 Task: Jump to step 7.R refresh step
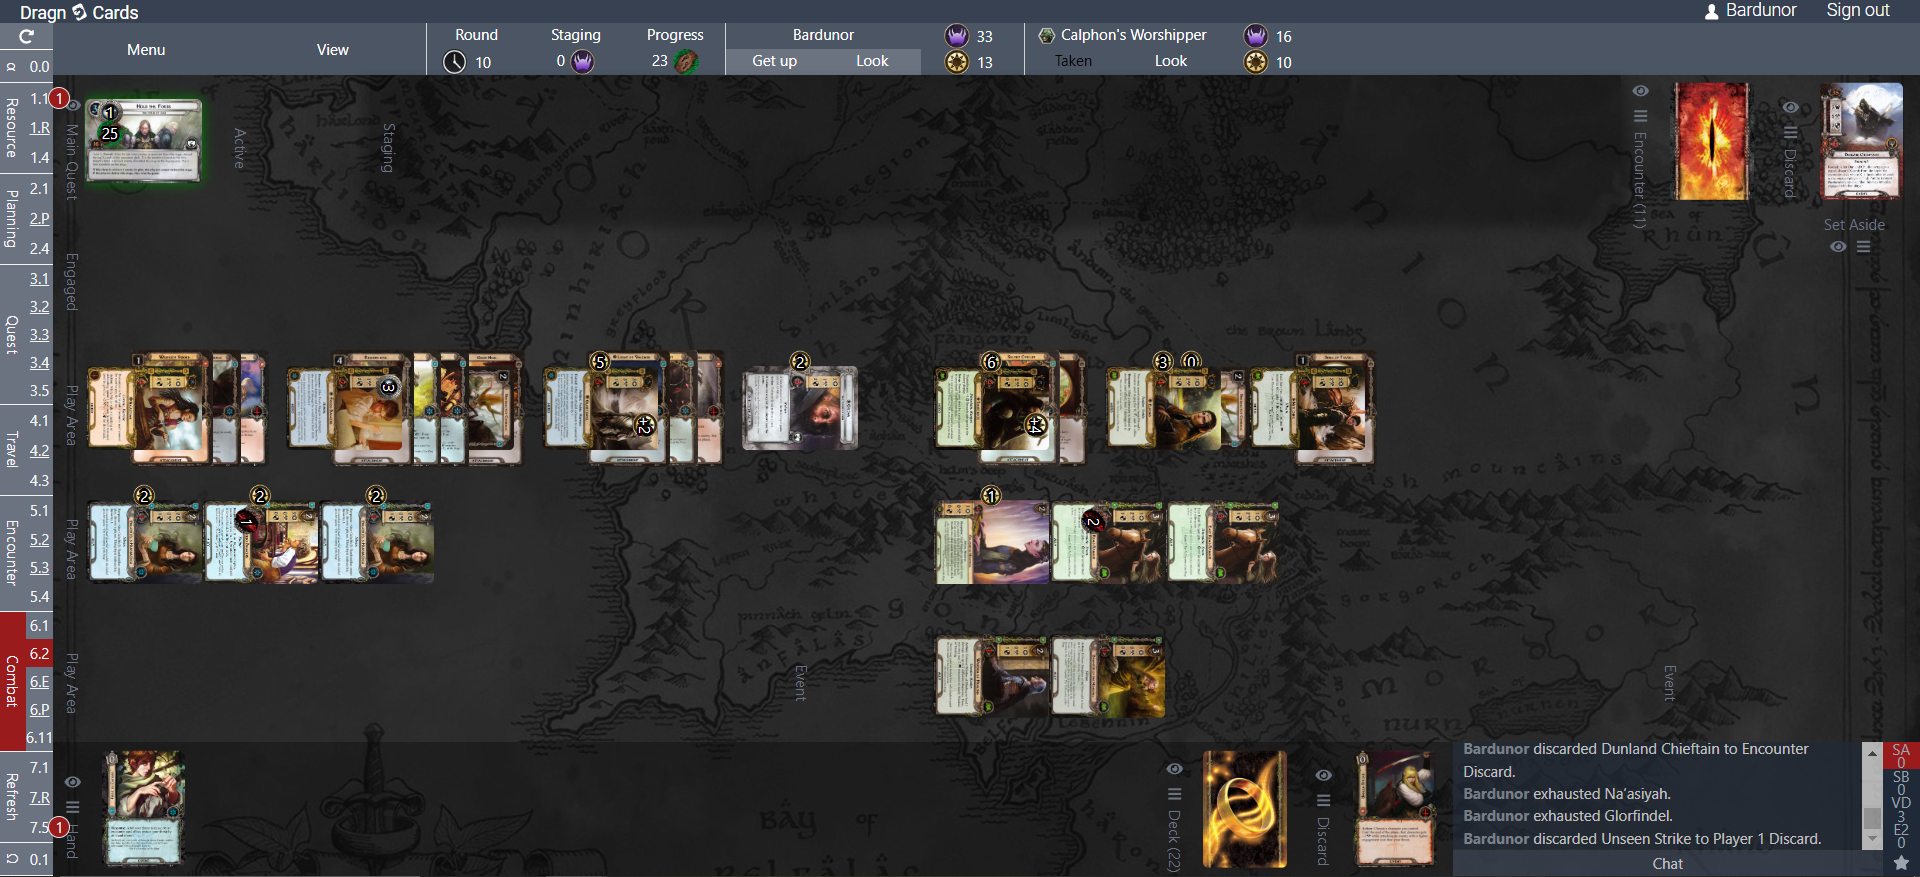[x=39, y=798]
